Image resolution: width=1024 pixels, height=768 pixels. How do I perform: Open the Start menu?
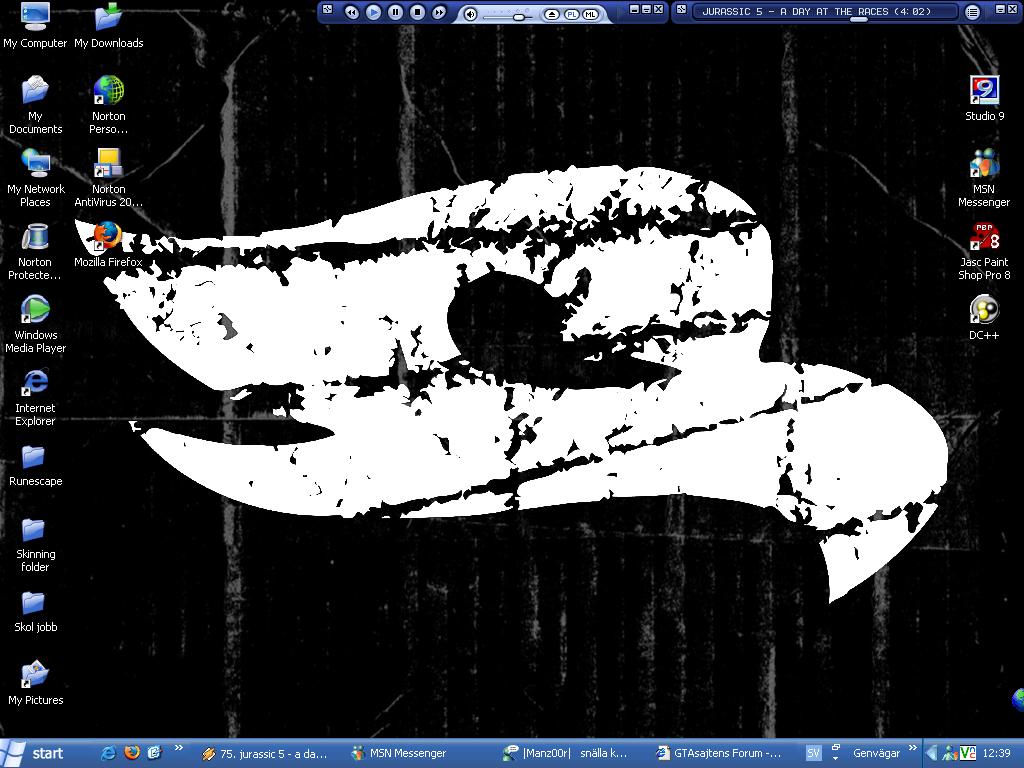(x=35, y=753)
